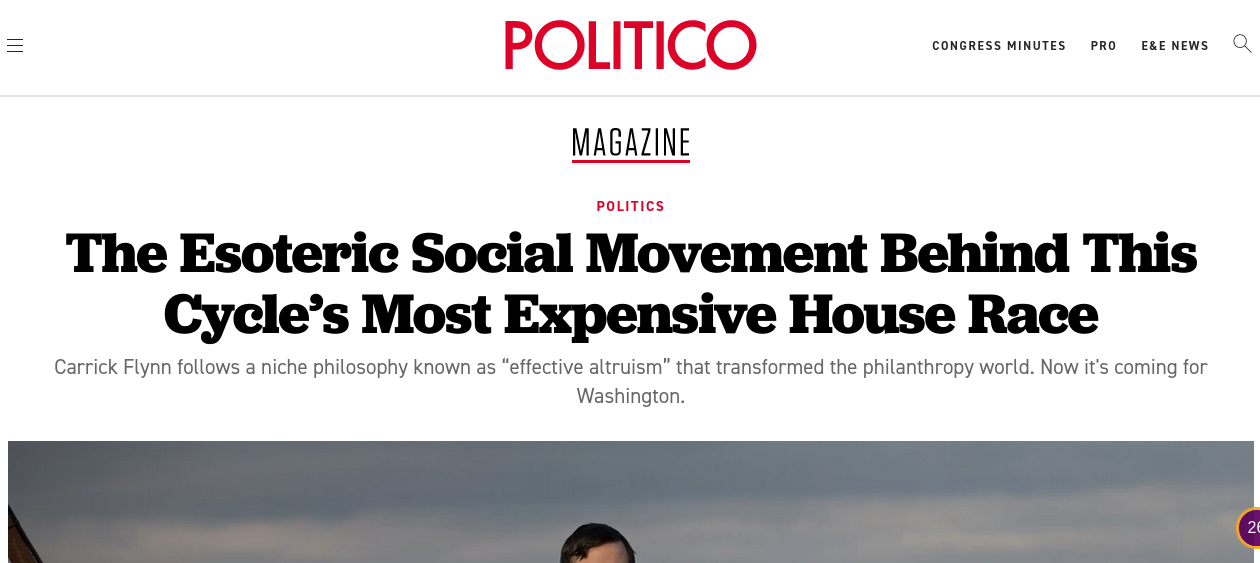Click the search magnifying glass icon
Viewport: 1260px width, 563px height.
[1242, 43]
